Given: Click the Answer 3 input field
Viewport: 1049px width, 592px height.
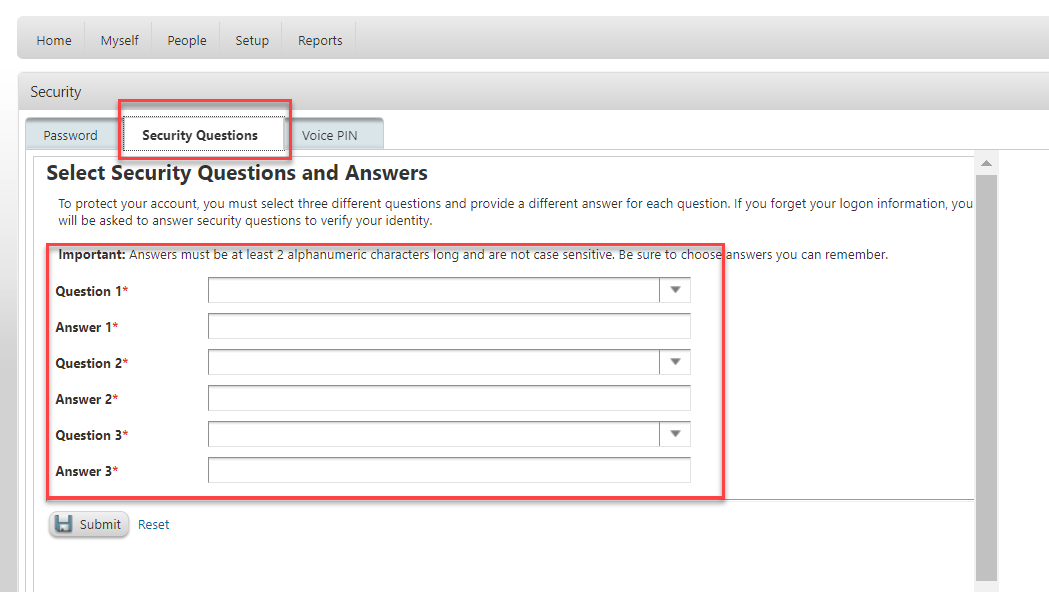Looking at the screenshot, I should point(449,470).
